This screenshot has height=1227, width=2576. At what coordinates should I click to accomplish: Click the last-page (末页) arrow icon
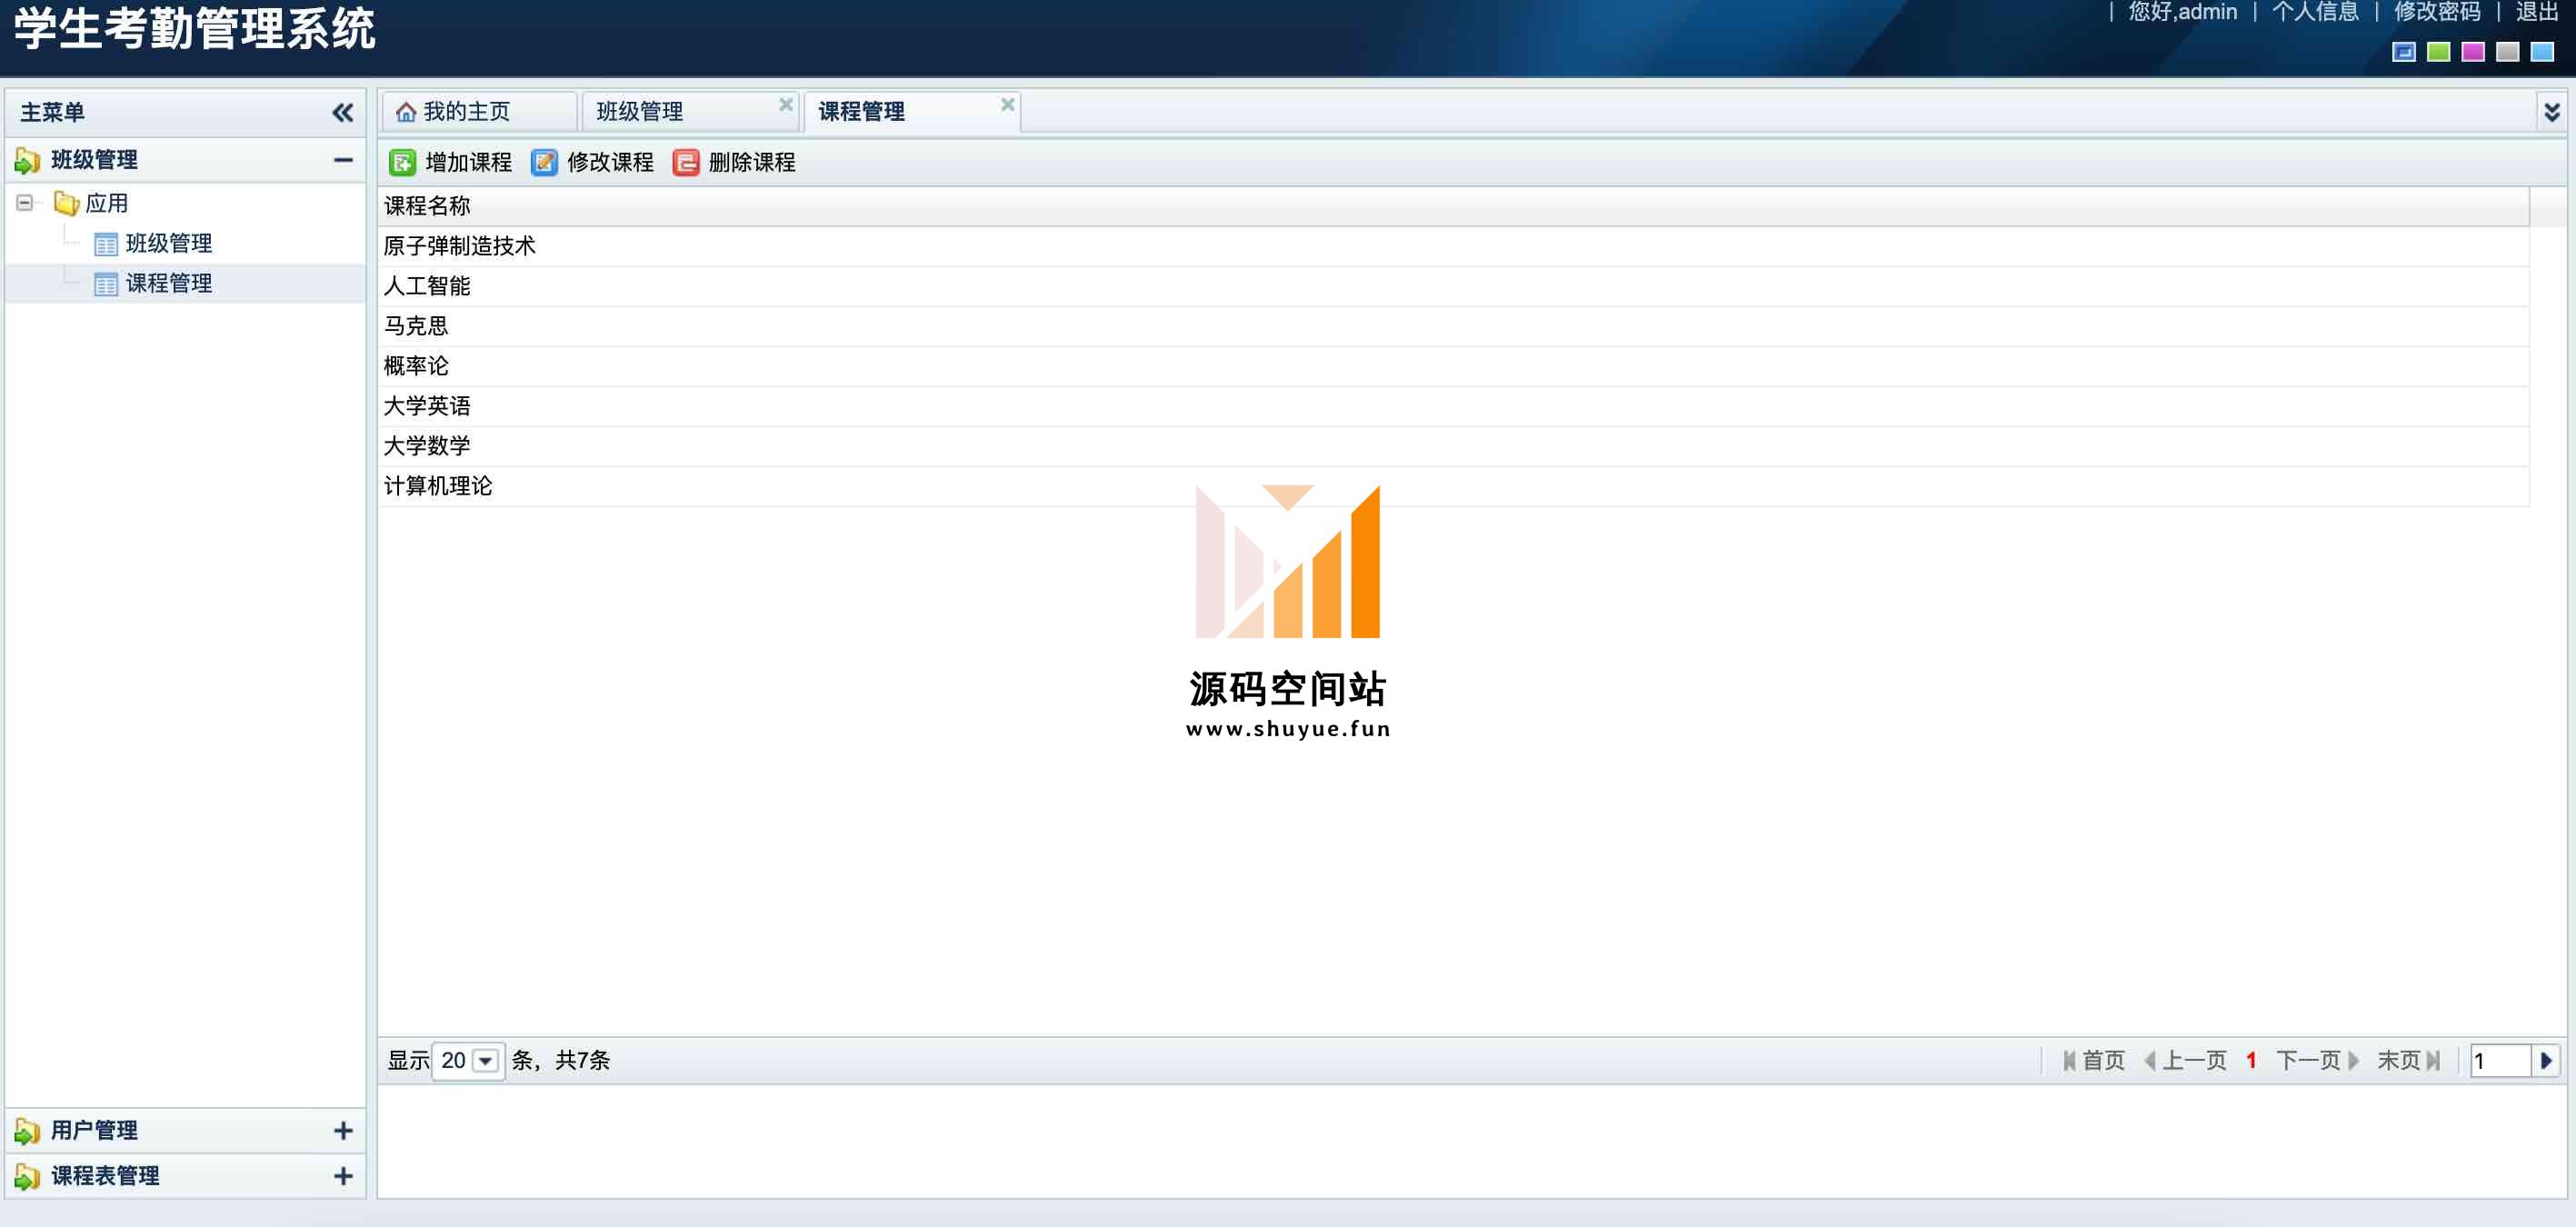point(2433,1060)
